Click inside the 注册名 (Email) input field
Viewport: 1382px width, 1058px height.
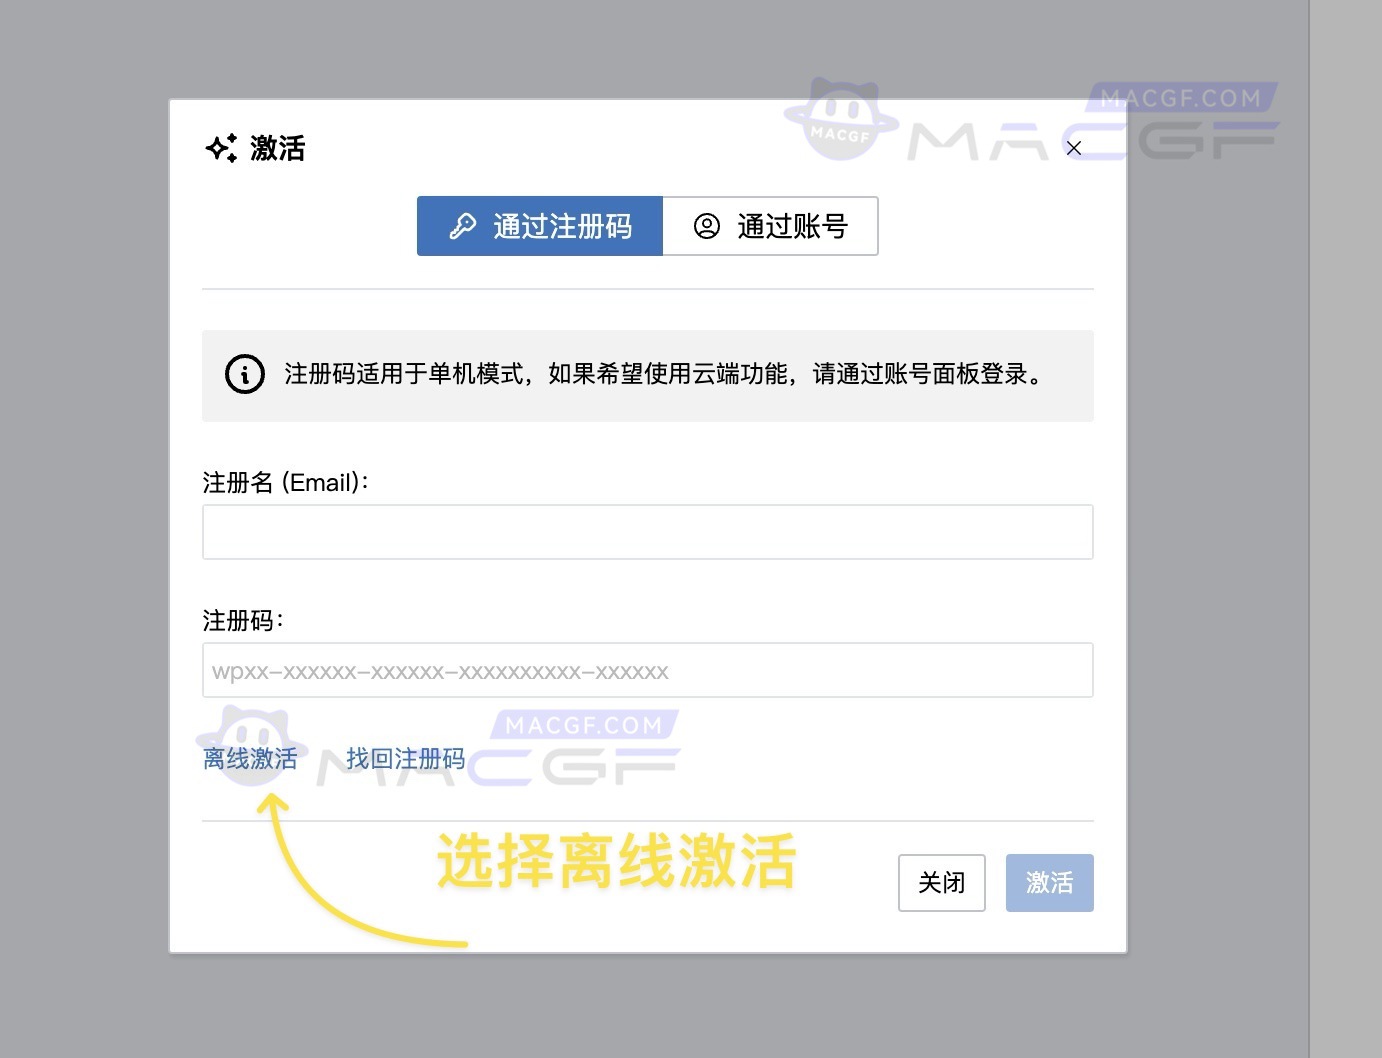coord(646,531)
